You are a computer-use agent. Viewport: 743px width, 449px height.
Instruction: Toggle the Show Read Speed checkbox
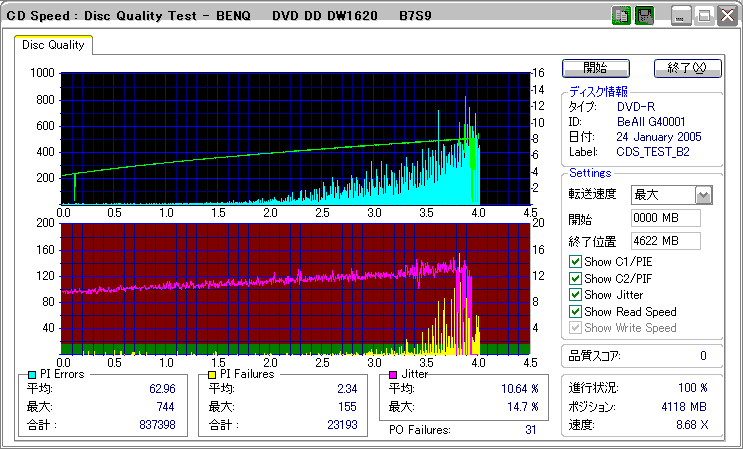click(575, 312)
